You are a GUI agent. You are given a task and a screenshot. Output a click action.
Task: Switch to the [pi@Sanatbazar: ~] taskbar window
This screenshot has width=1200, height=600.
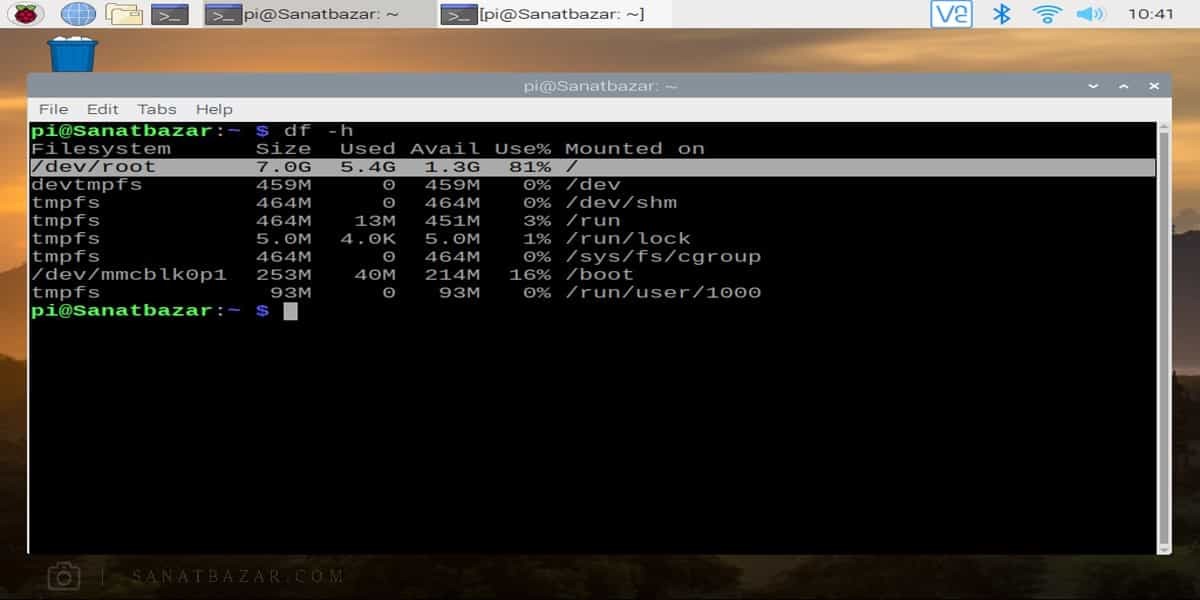pos(554,14)
